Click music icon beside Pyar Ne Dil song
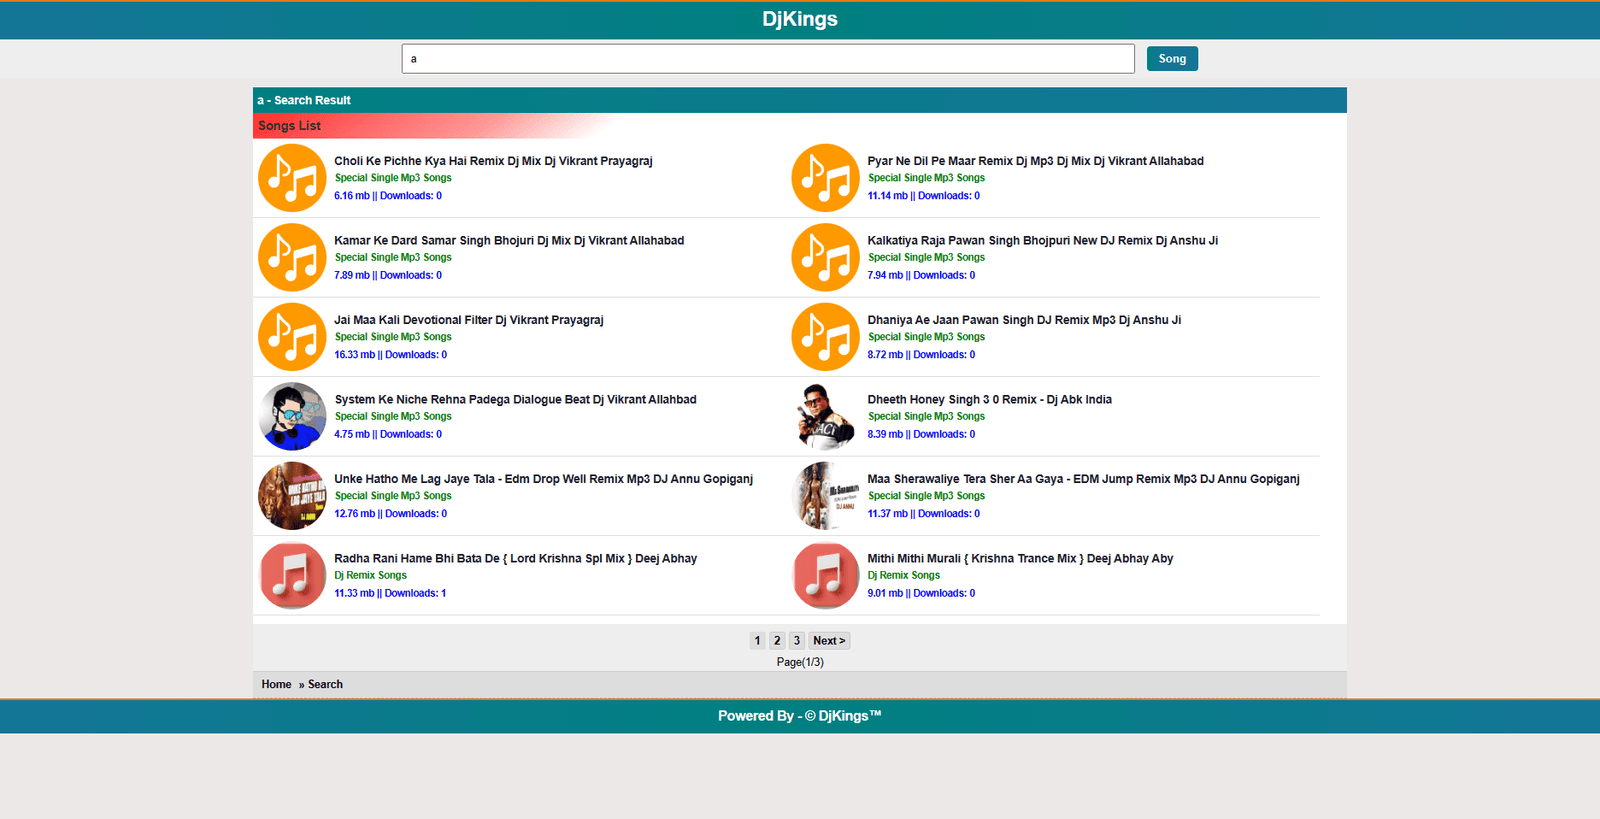The height and width of the screenshot is (819, 1600). coord(825,178)
